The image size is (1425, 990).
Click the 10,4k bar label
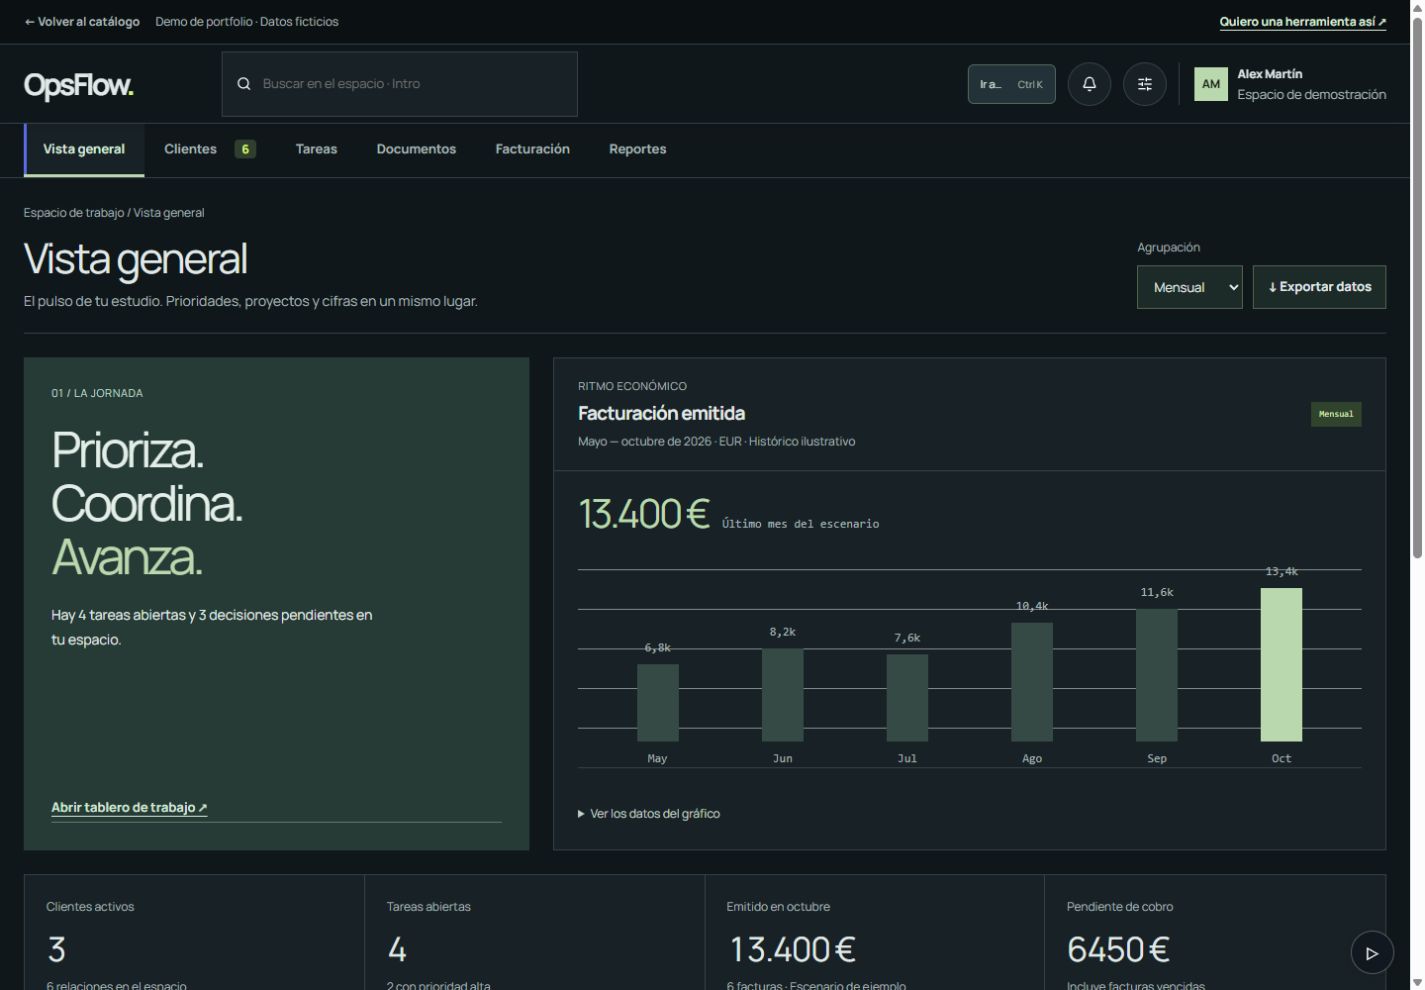[1032, 607]
